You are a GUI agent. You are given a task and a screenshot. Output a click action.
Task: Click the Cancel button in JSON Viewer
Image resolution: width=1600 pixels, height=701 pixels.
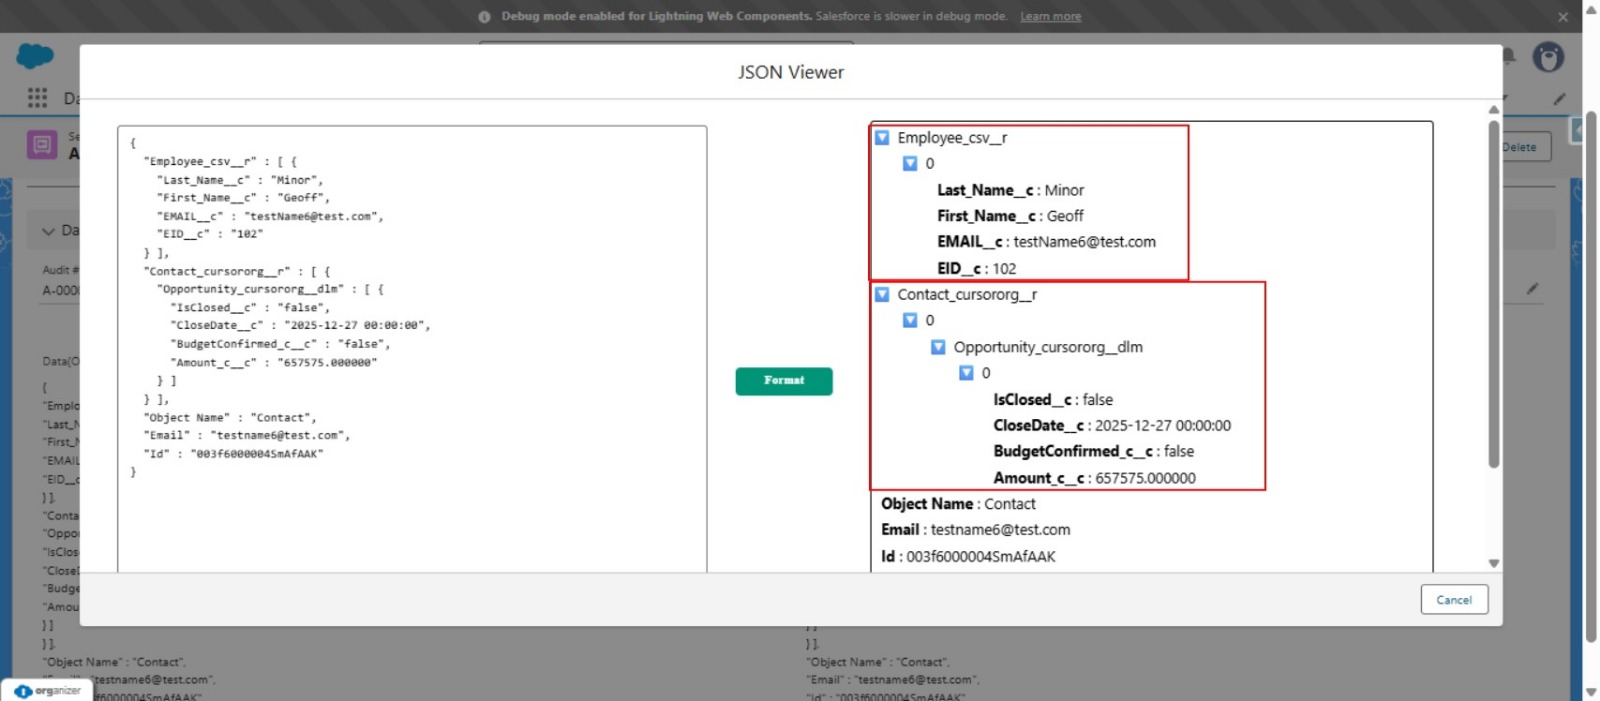pyautogui.click(x=1454, y=600)
